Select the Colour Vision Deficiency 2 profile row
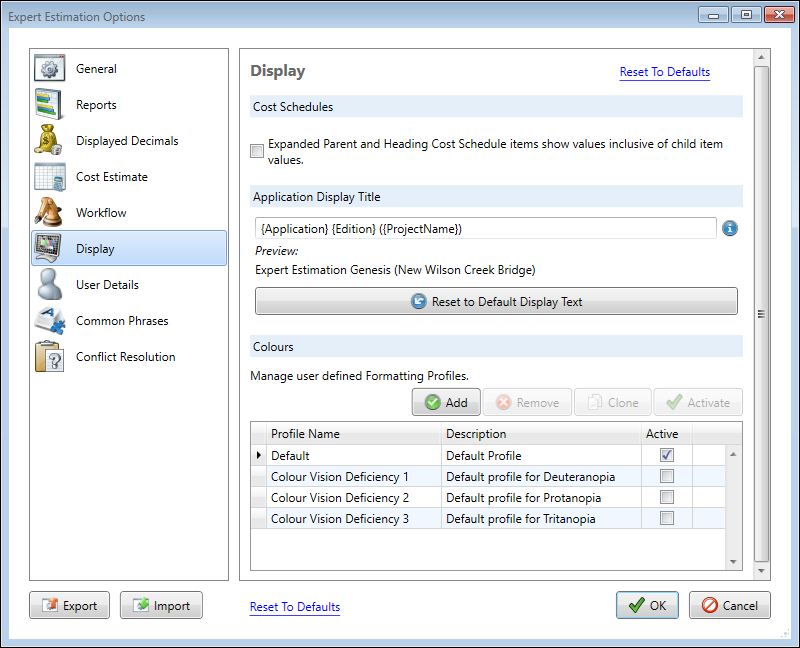 point(340,498)
